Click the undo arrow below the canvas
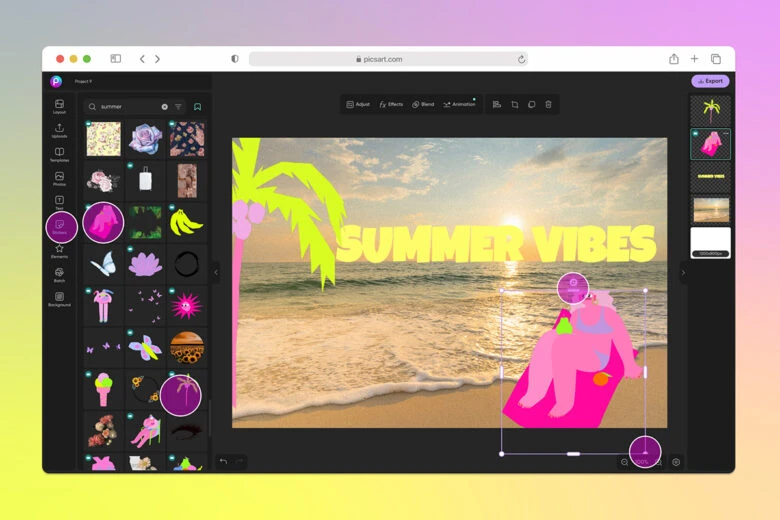Image resolution: width=780 pixels, height=520 pixels. [x=223, y=461]
